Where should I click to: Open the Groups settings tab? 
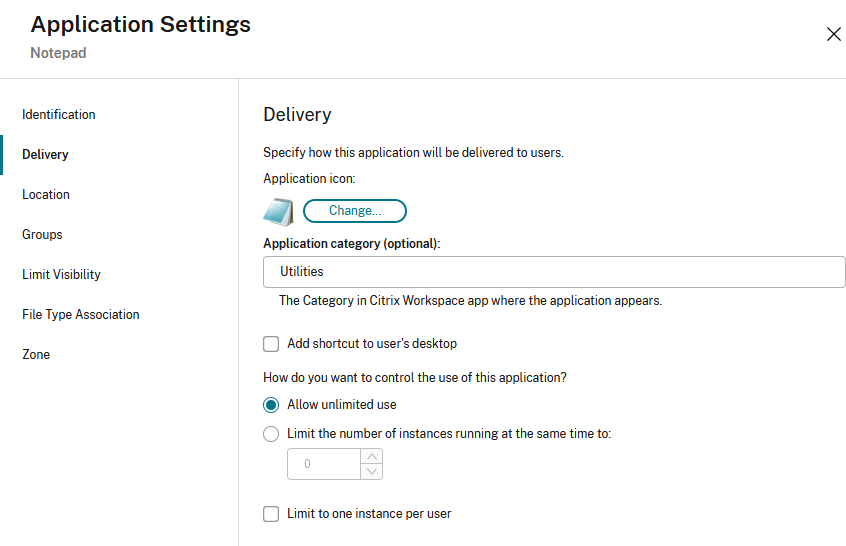click(x=42, y=235)
